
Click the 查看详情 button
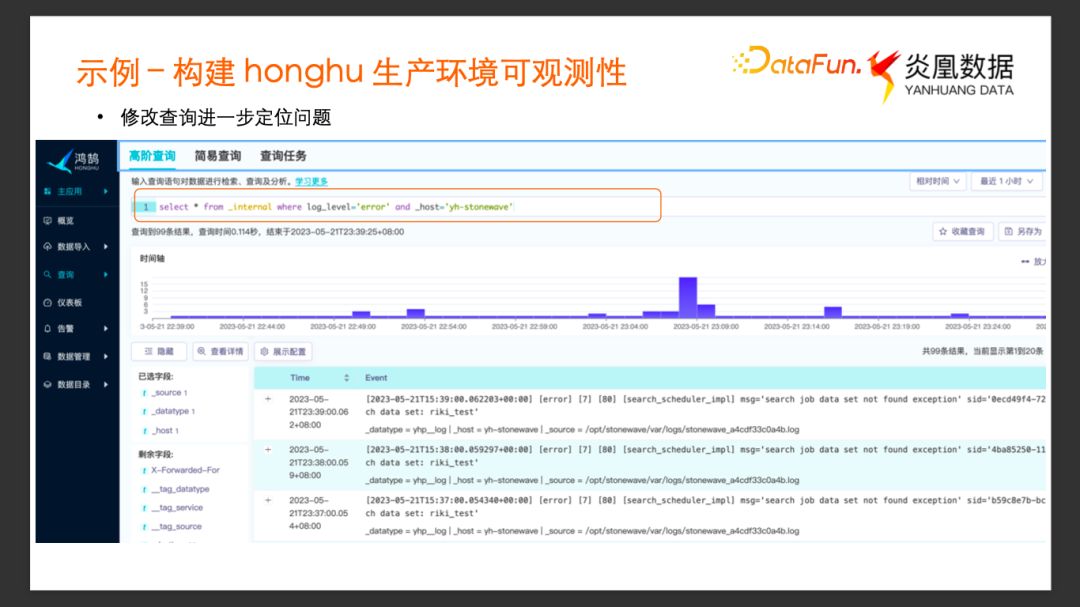220,351
